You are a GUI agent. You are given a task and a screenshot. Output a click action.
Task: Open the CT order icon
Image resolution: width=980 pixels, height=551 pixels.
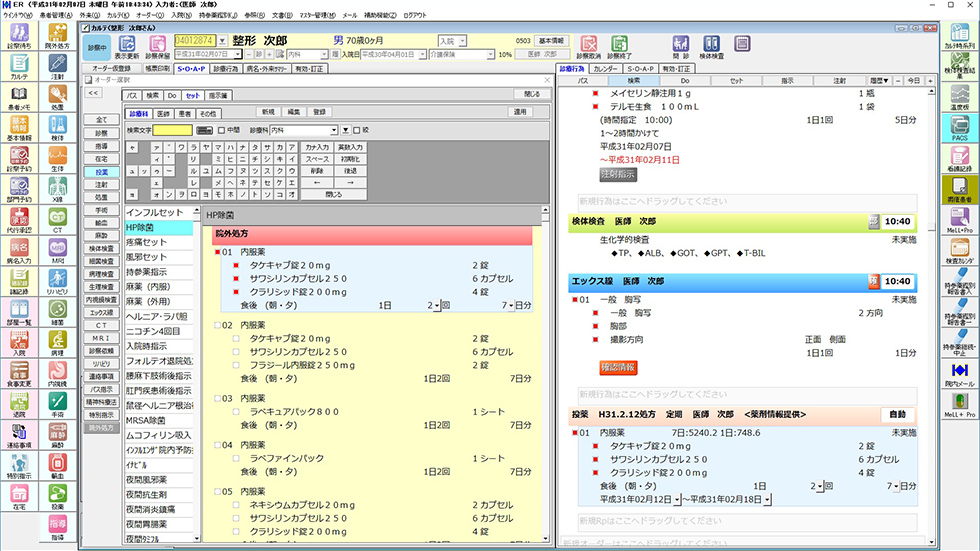click(57, 220)
